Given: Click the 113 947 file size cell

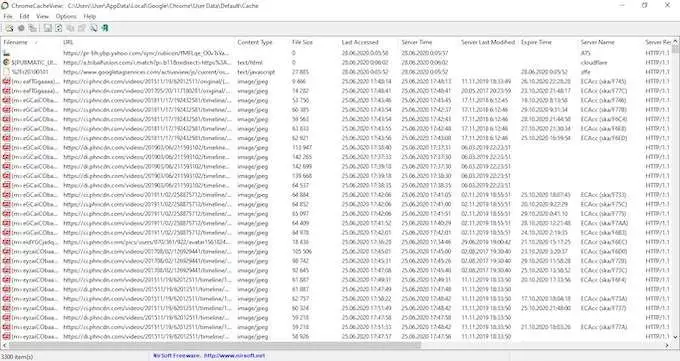Looking at the screenshot, I should coord(302,148).
